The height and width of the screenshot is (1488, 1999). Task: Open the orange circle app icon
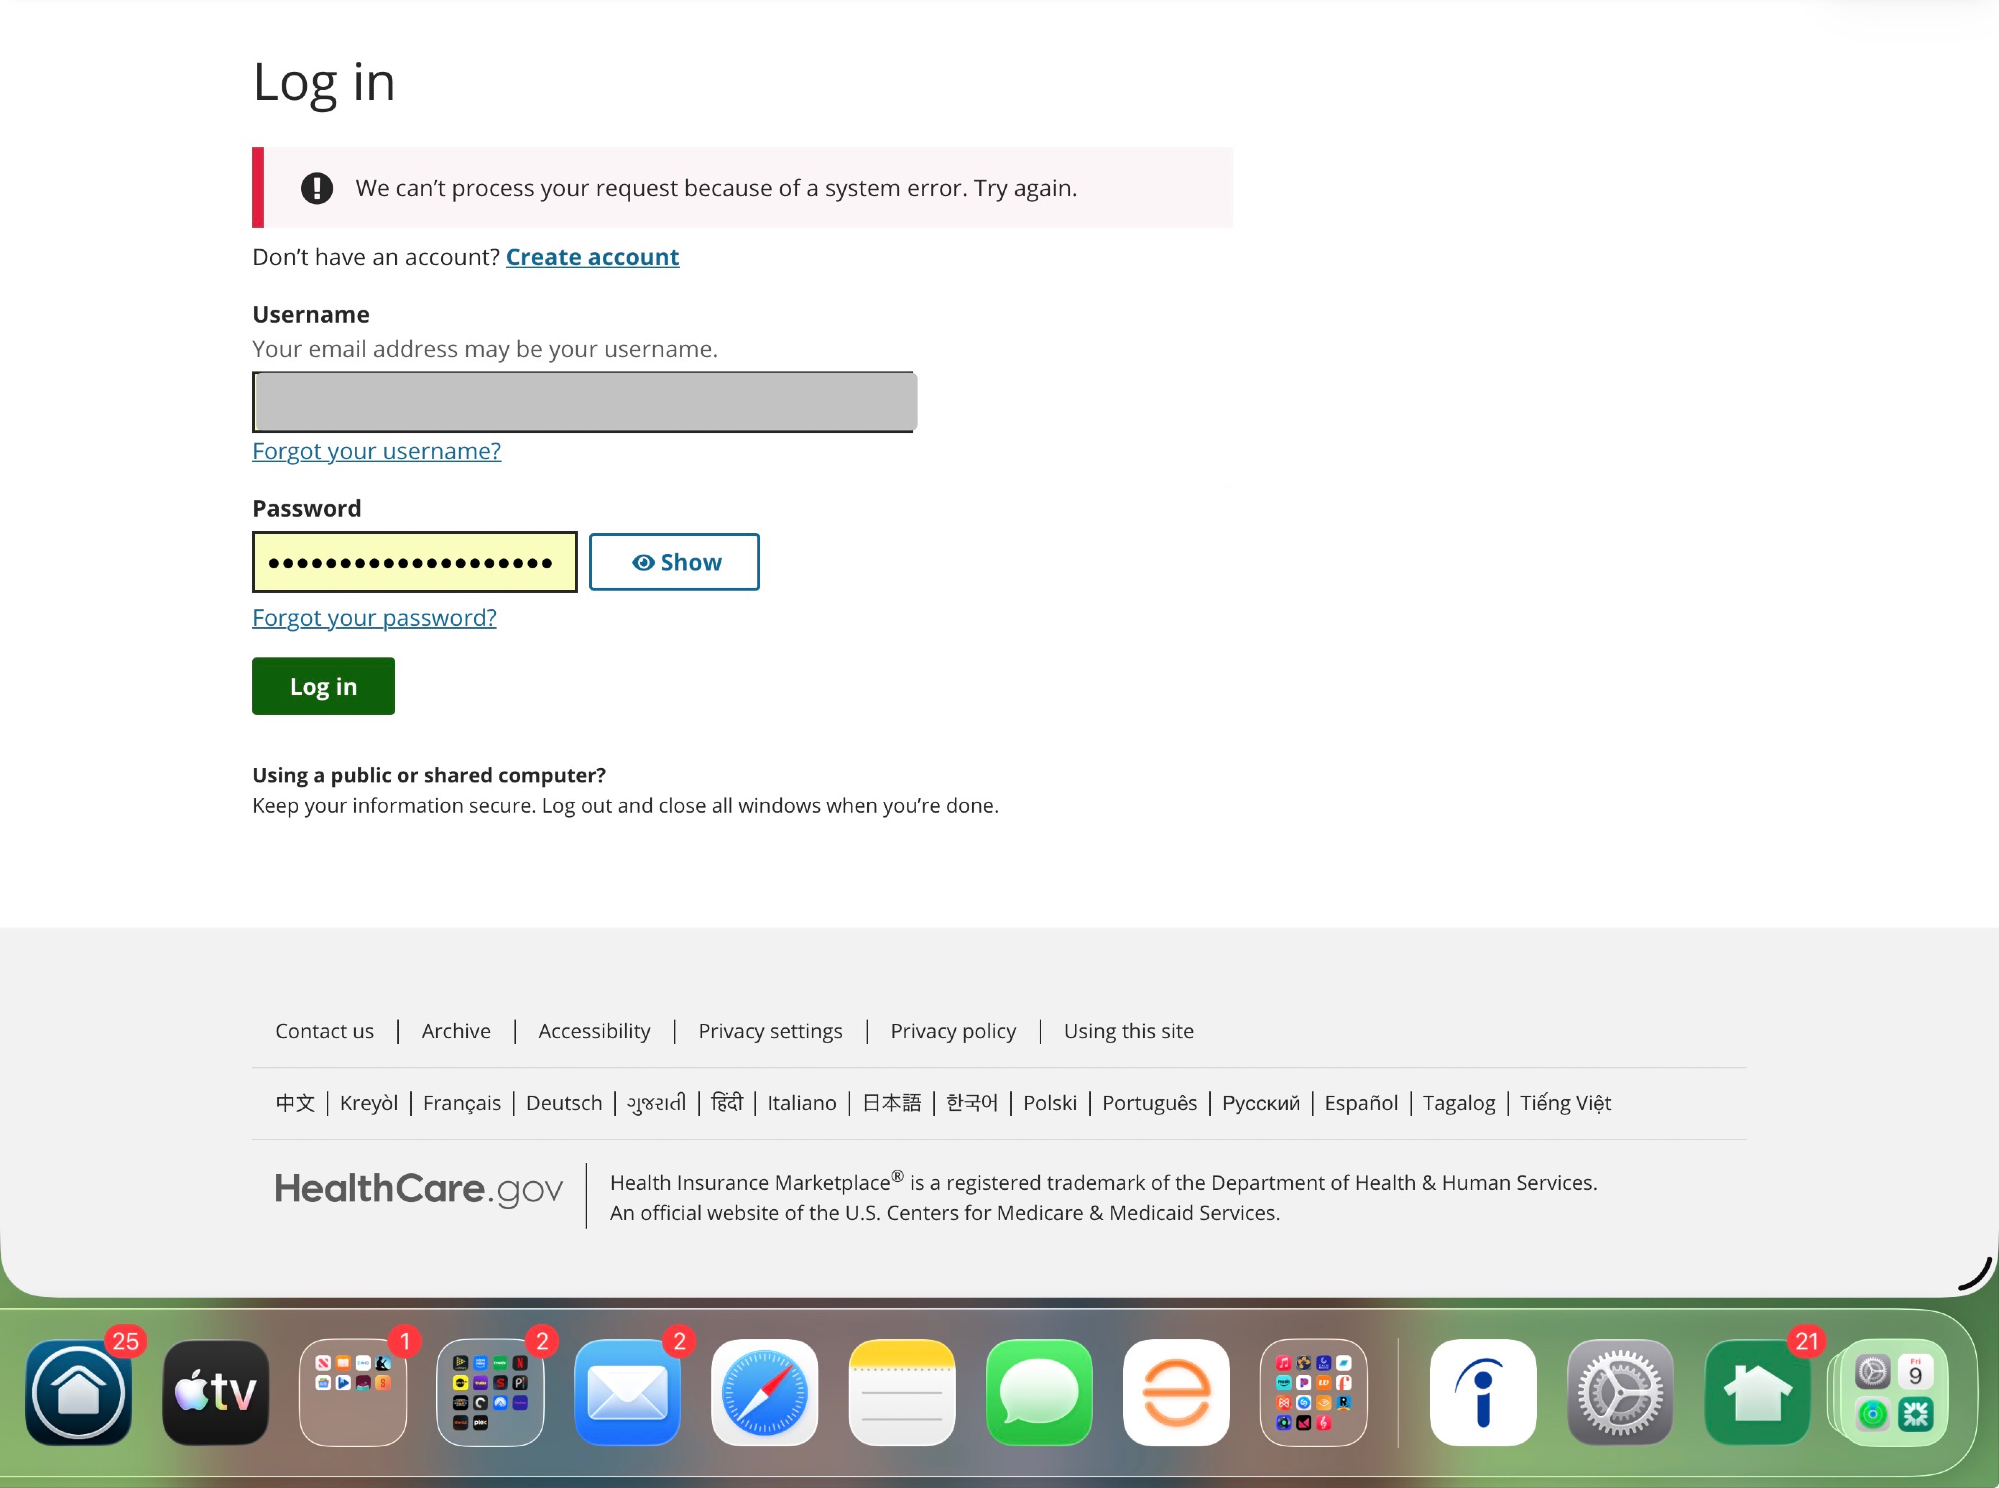click(x=1176, y=1392)
